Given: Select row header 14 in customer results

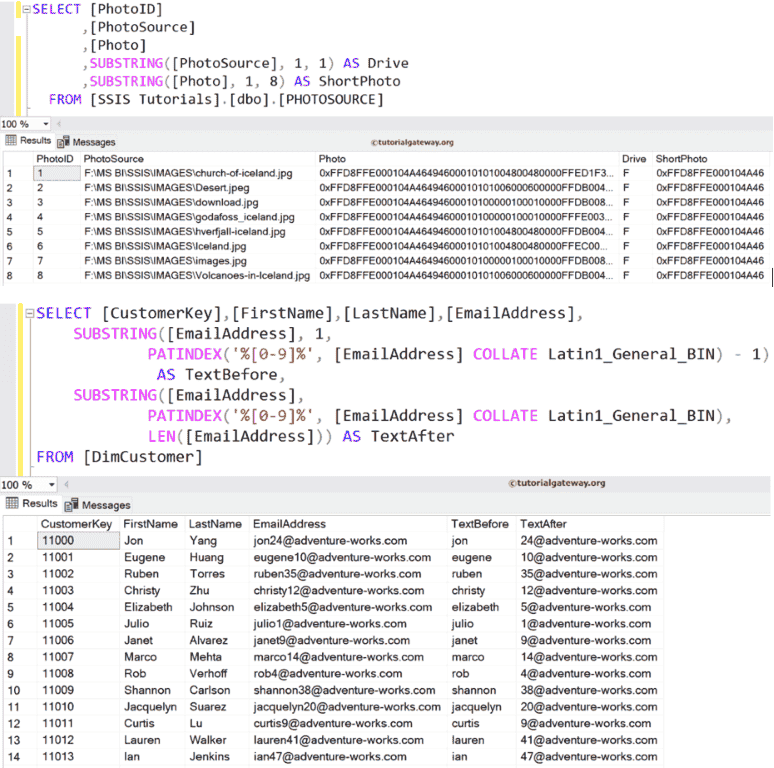Looking at the screenshot, I should coord(20,757).
